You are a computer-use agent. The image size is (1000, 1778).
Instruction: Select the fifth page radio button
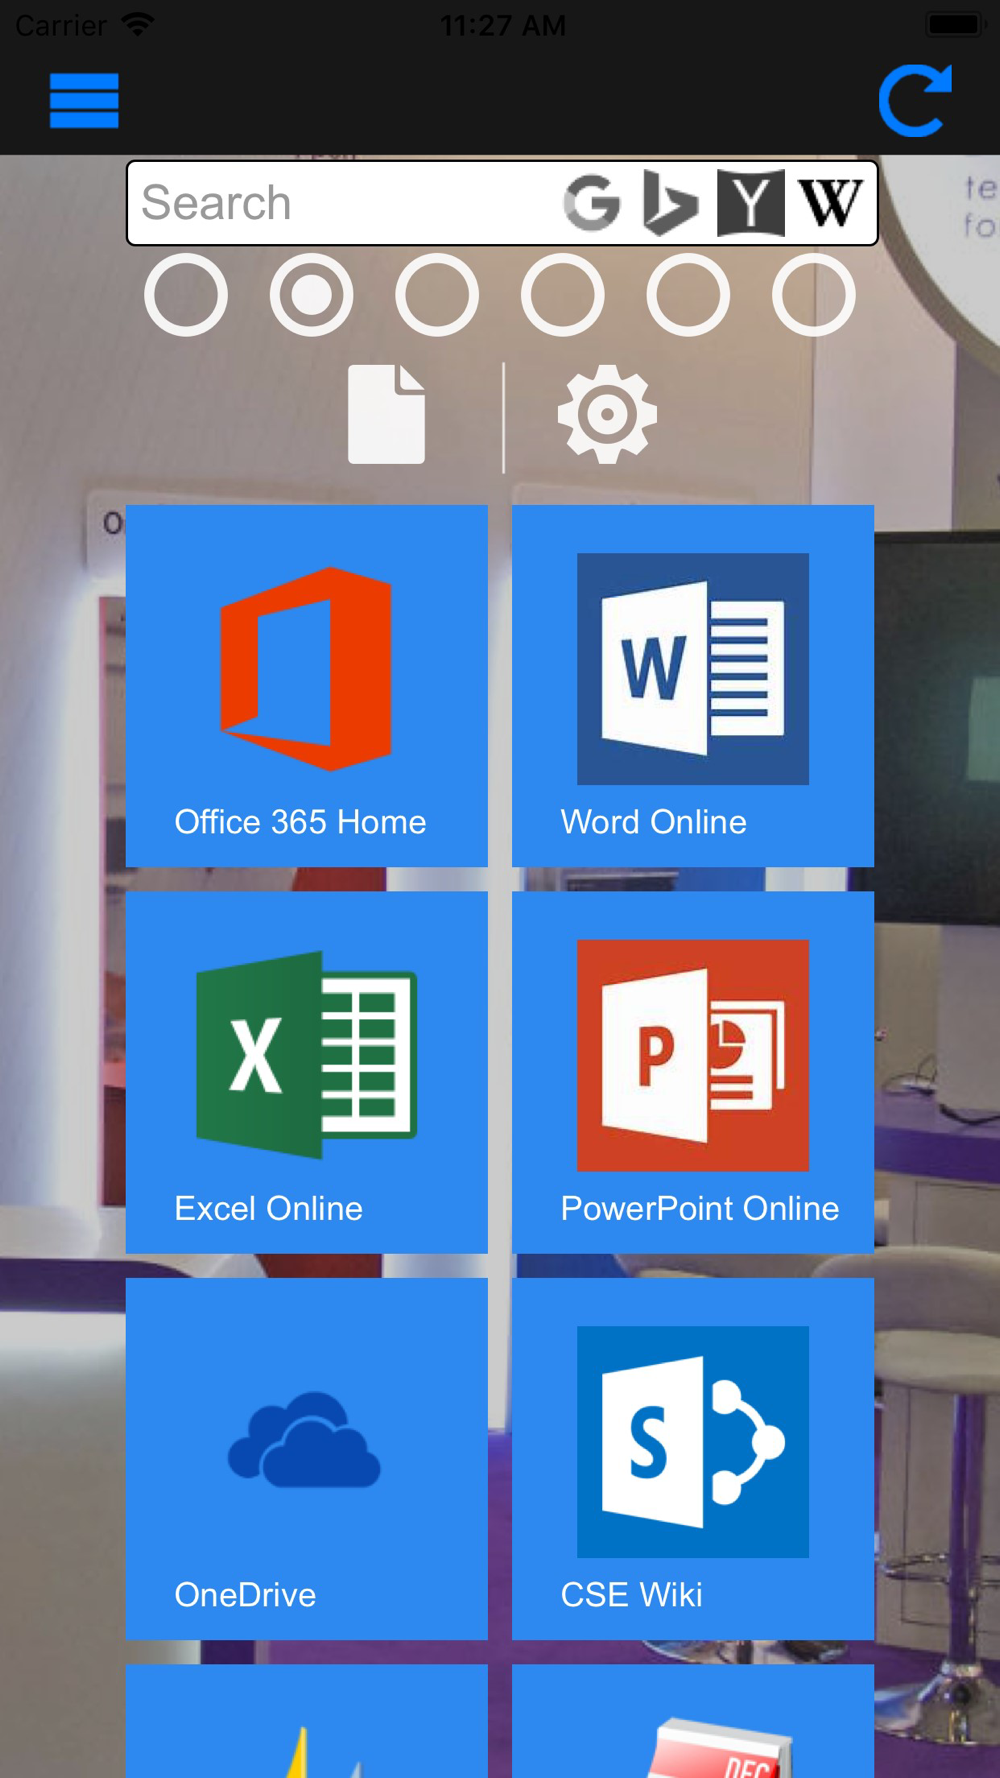pyautogui.click(x=688, y=295)
